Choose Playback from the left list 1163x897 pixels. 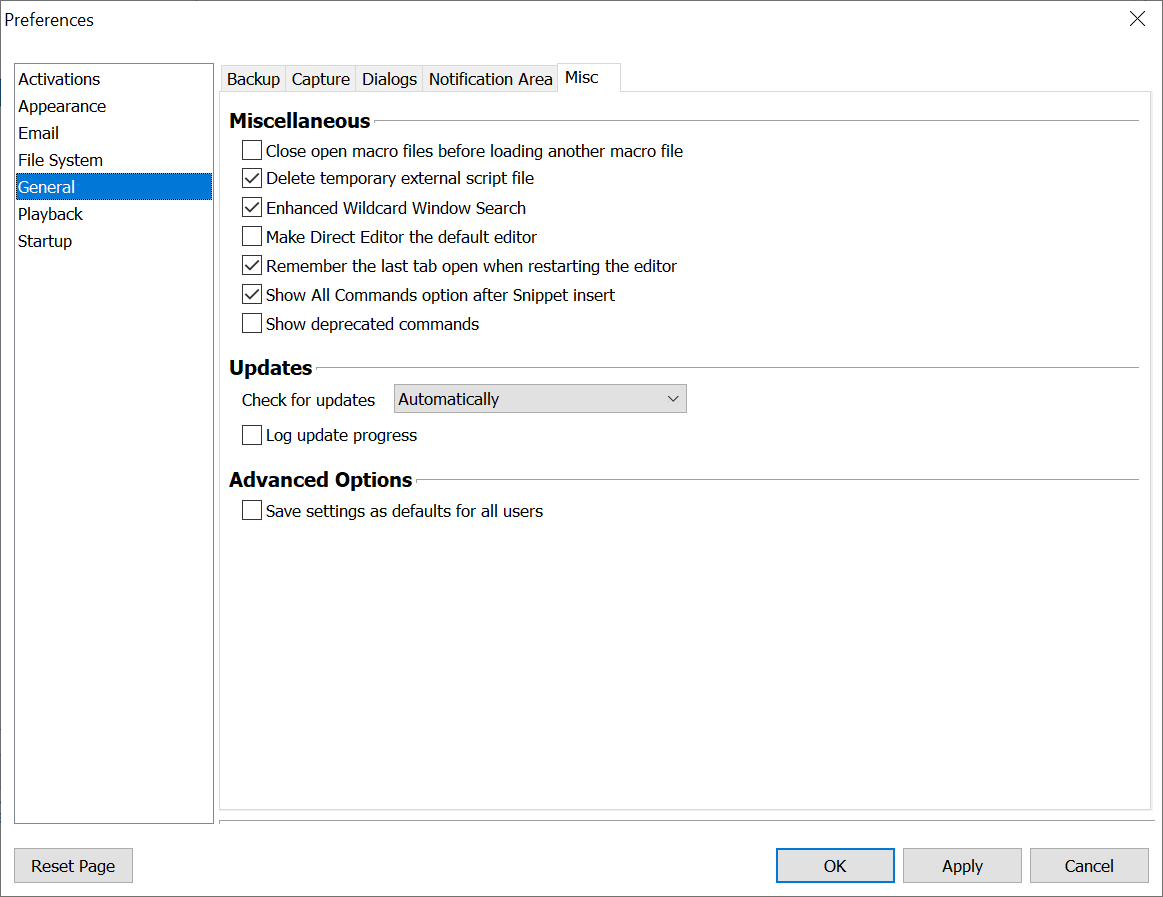(x=50, y=214)
